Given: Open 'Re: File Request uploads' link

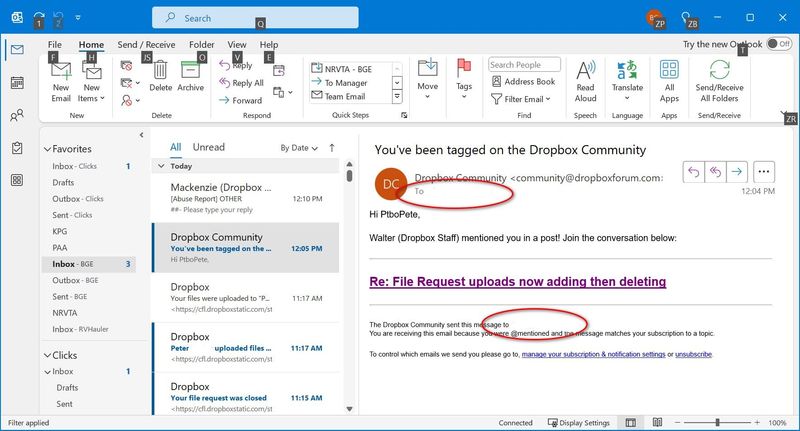Looking at the screenshot, I should 517,282.
